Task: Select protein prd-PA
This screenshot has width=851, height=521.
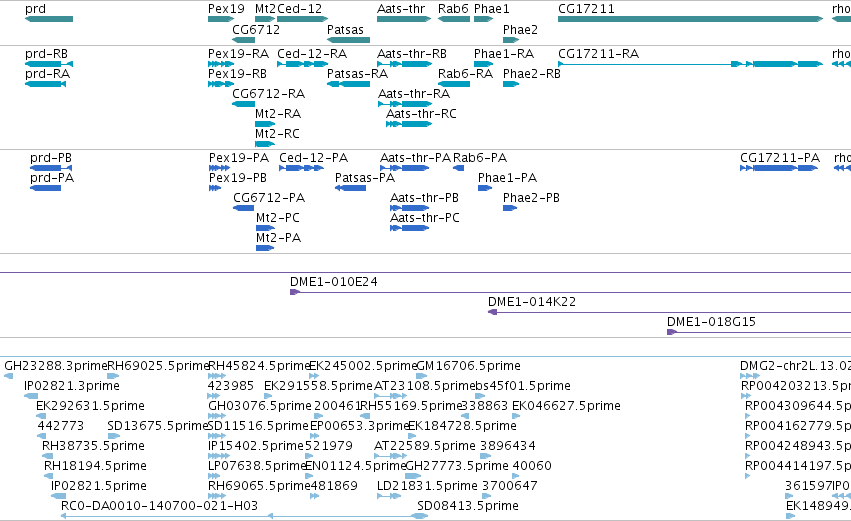Action: pos(52,178)
